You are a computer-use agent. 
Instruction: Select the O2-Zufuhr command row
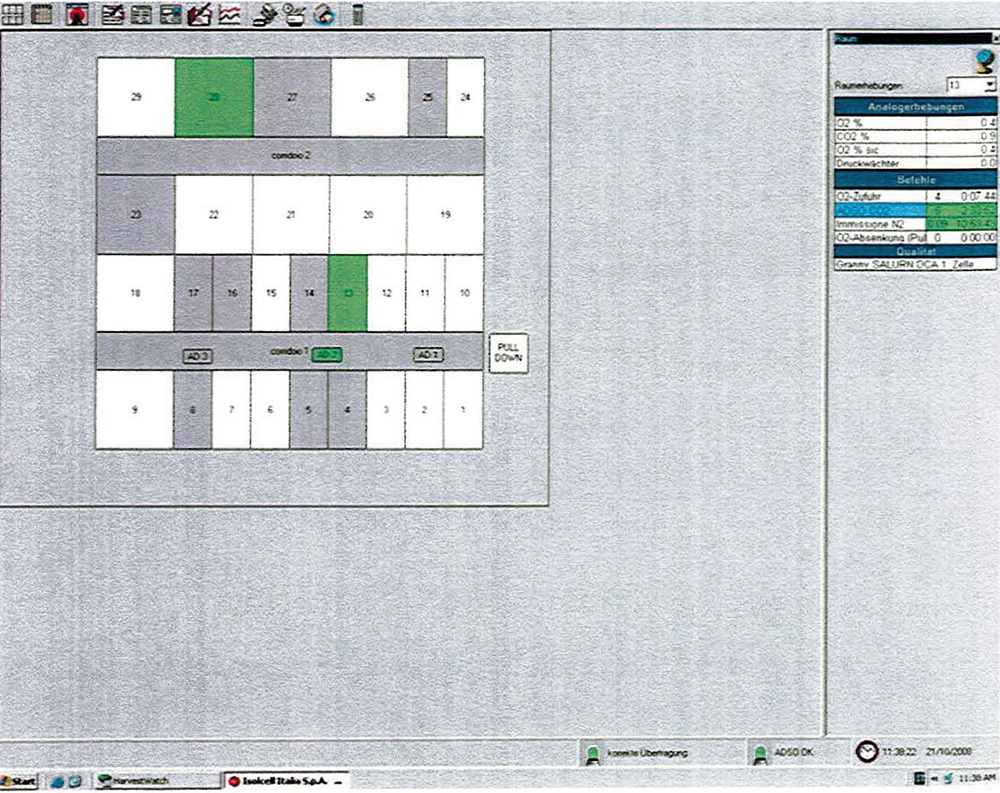880,198
